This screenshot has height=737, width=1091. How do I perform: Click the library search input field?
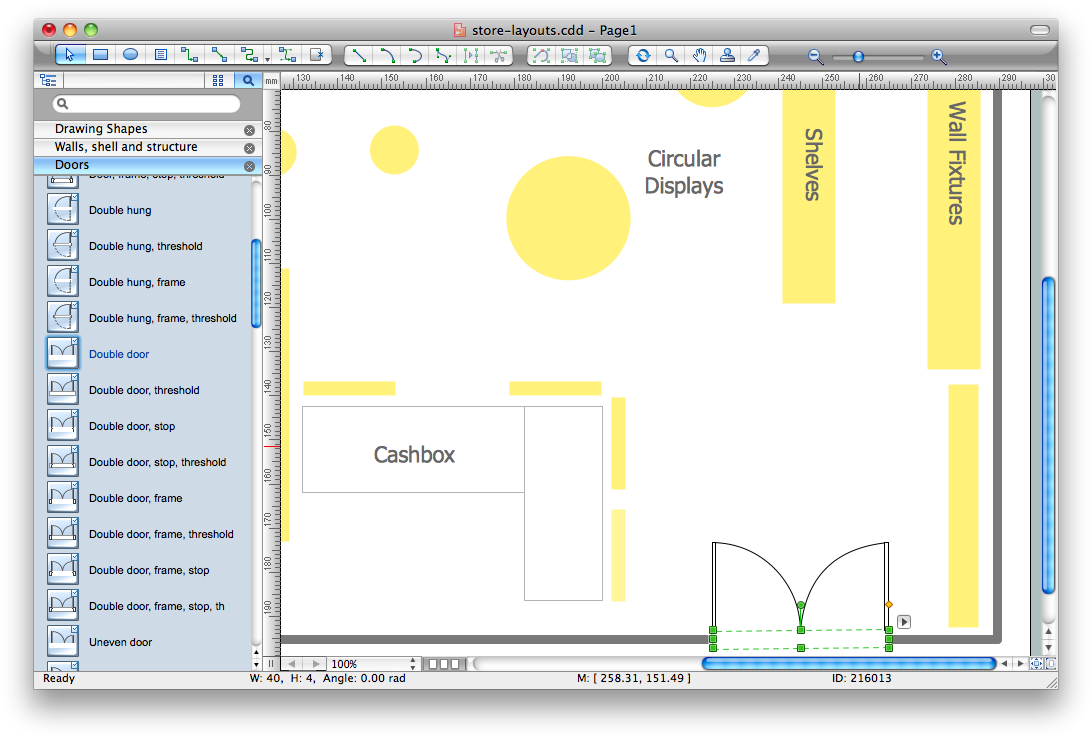tap(147, 104)
